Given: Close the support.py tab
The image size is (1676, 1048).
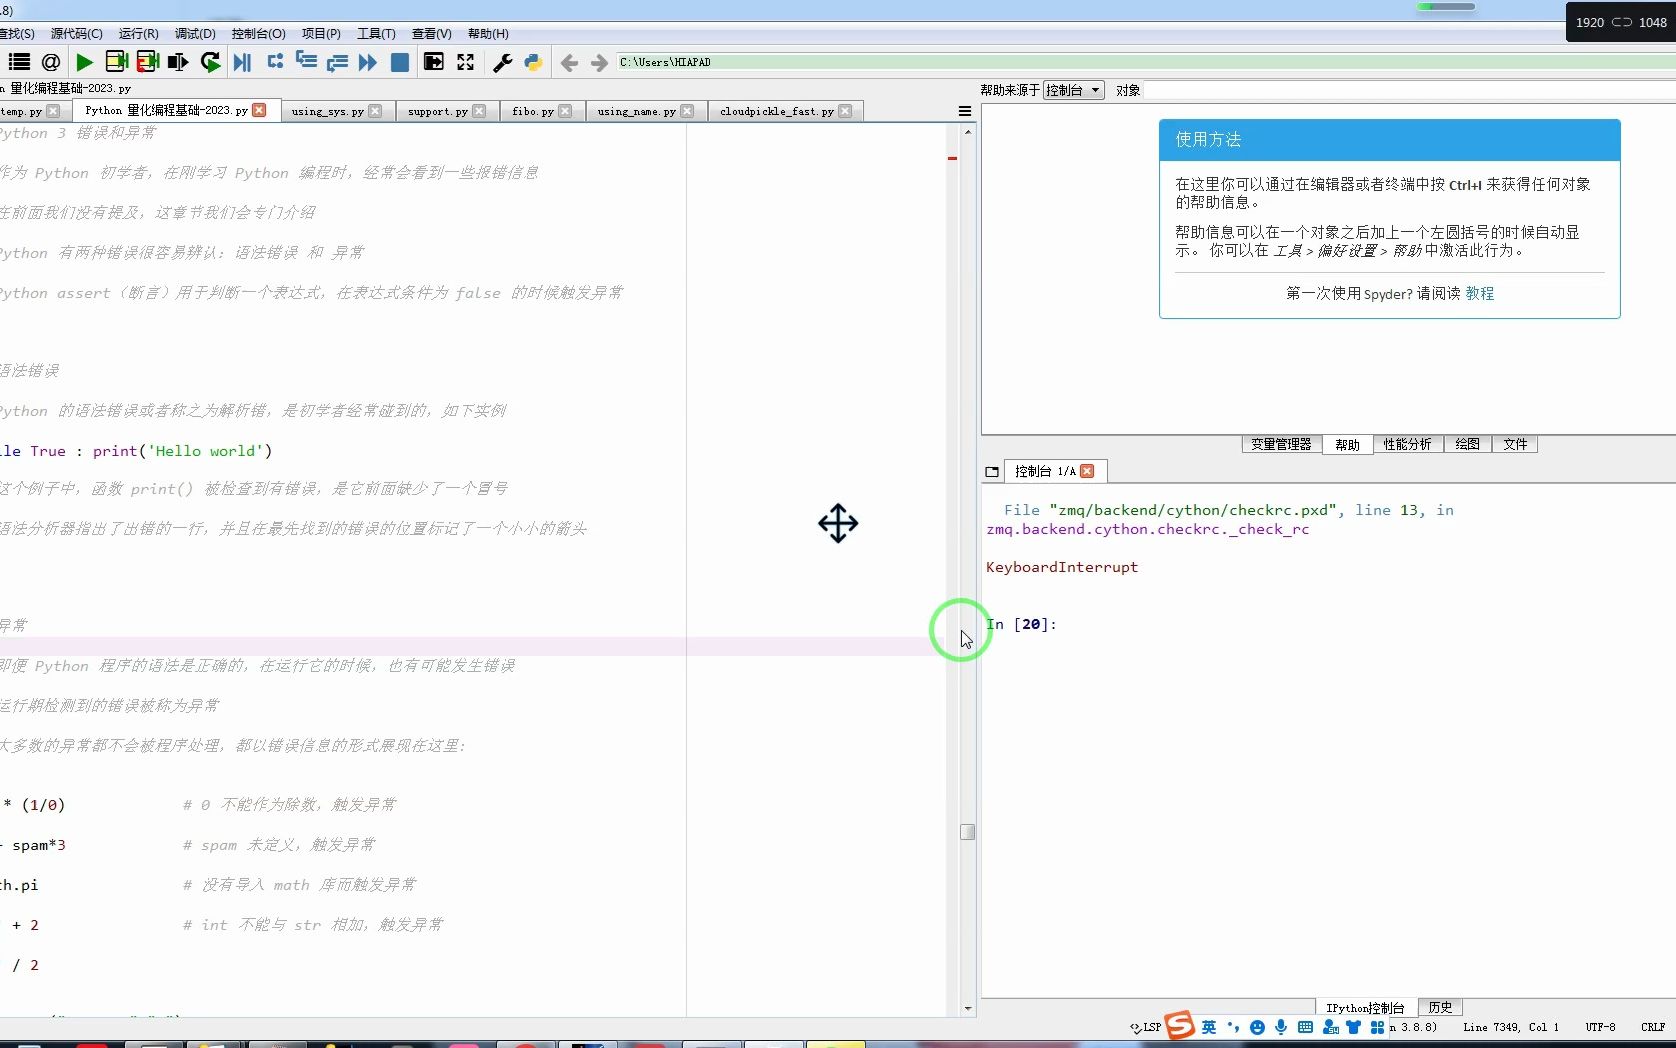Looking at the screenshot, I should [479, 111].
